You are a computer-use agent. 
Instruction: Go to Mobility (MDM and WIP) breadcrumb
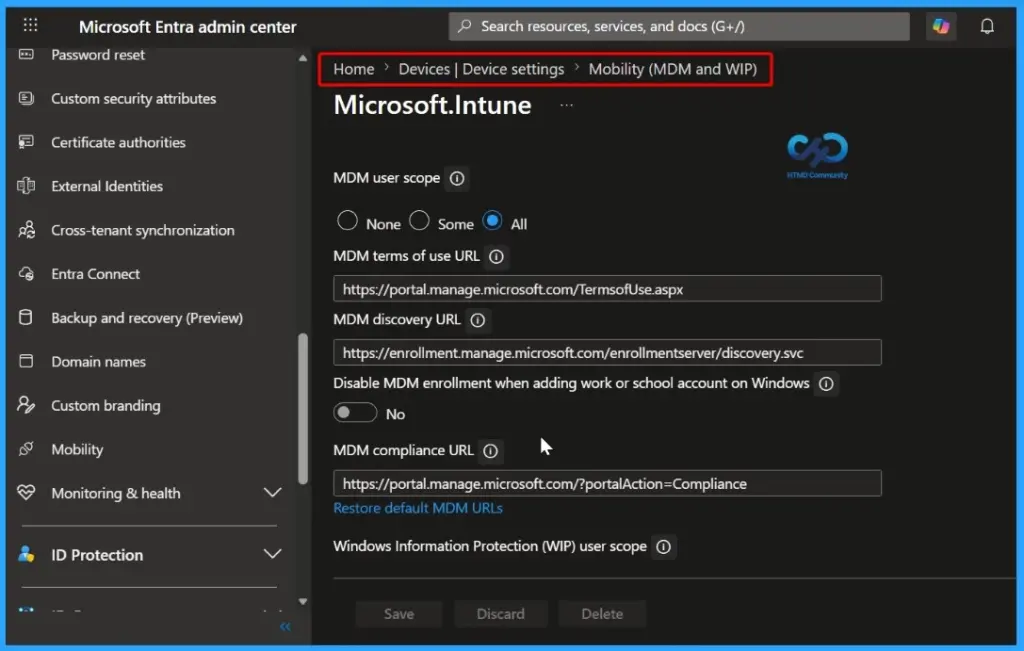pyautogui.click(x=673, y=69)
